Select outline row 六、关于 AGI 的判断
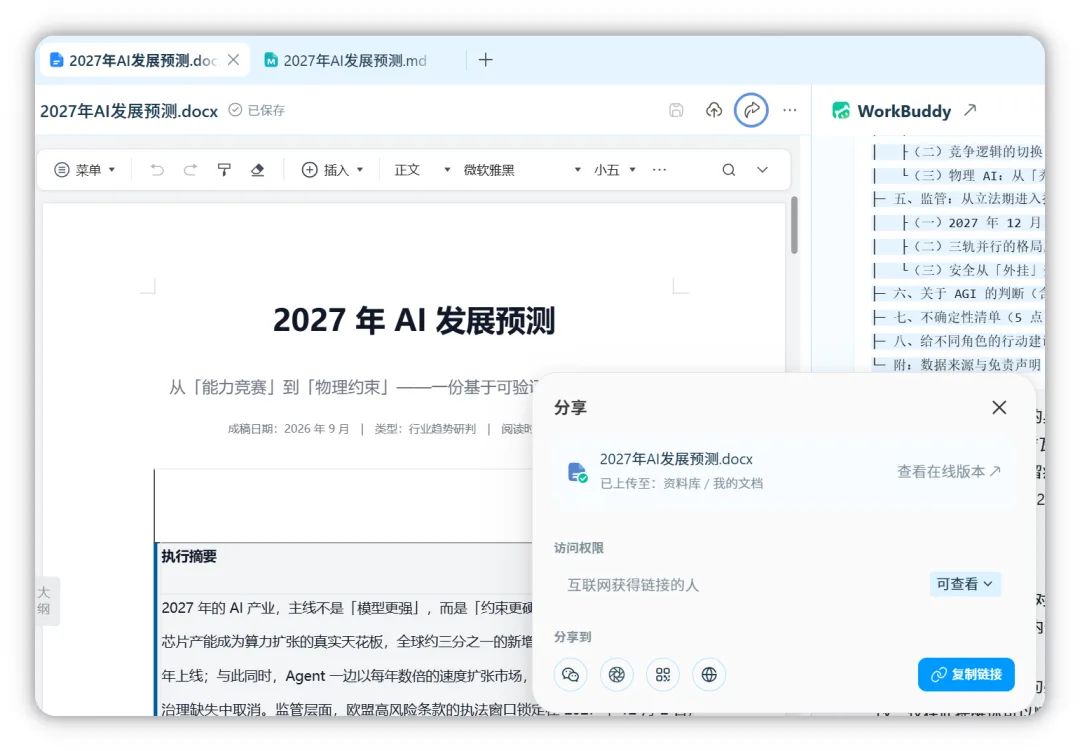The height and width of the screenshot is (751, 1080). point(968,294)
